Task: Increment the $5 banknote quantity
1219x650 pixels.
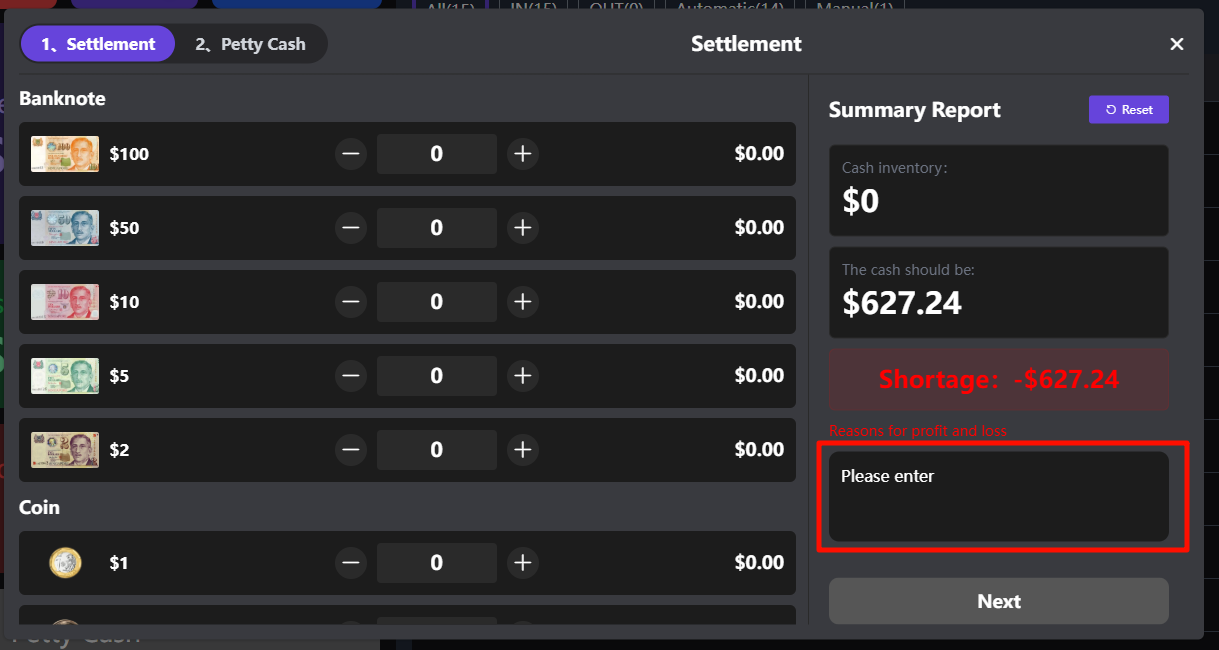Action: (522, 376)
